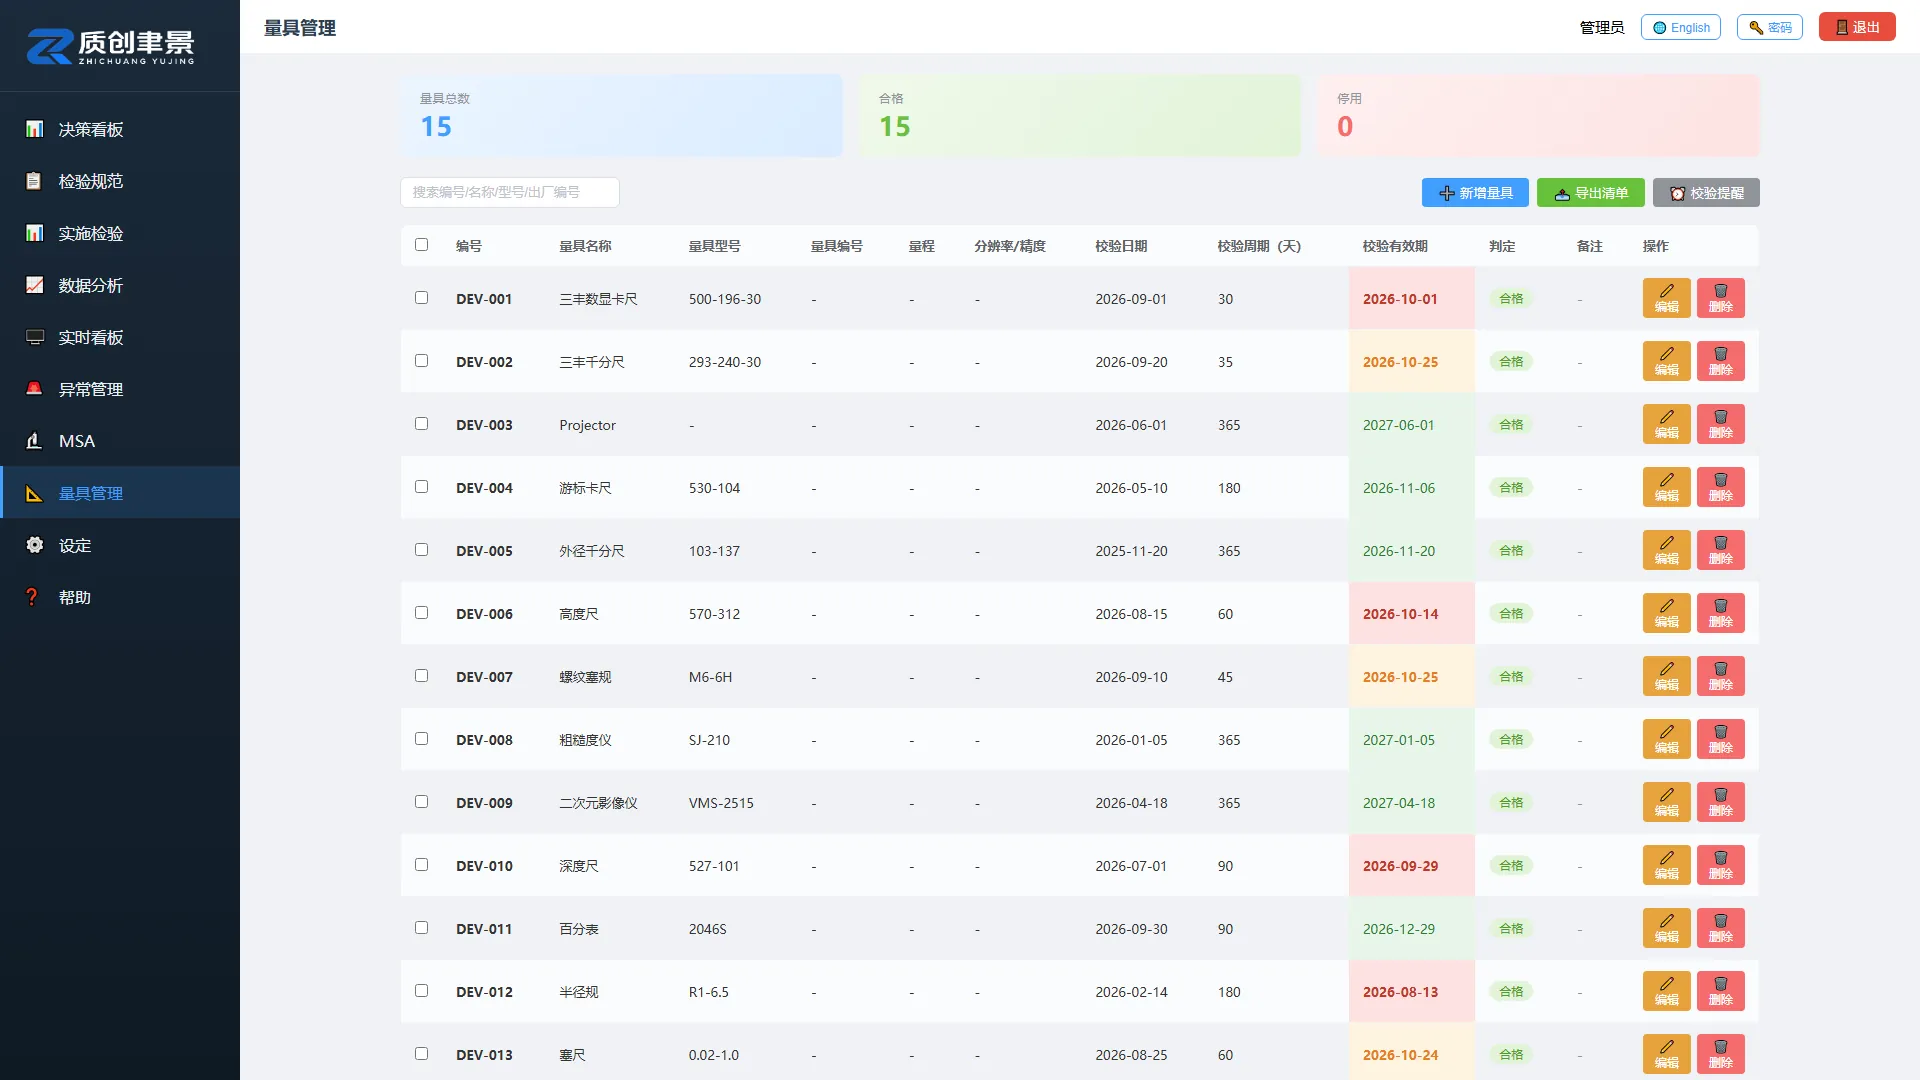Image resolution: width=1920 pixels, height=1080 pixels.
Task: Click the 量具总数 summary card
Action: (x=621, y=115)
